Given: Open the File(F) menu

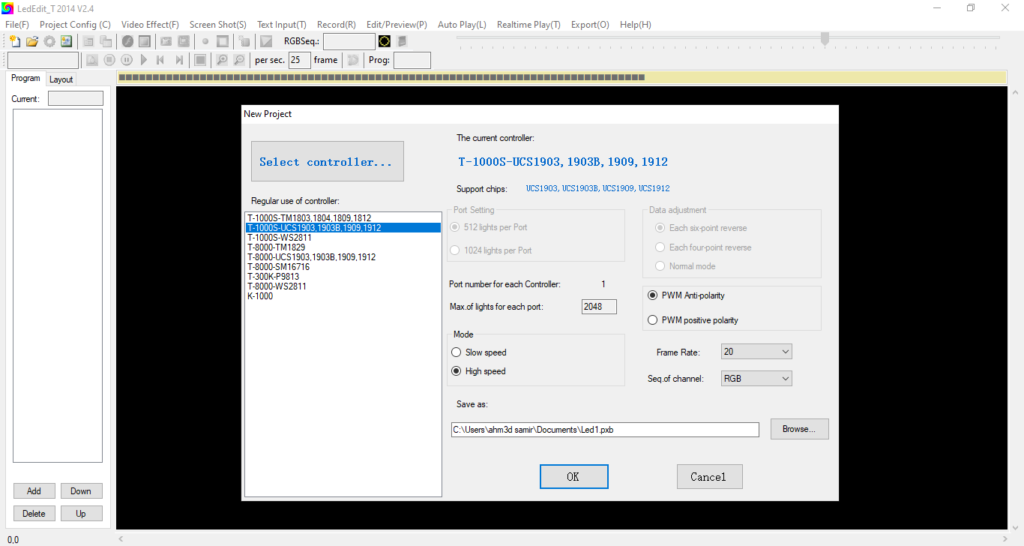Looking at the screenshot, I should tap(17, 24).
